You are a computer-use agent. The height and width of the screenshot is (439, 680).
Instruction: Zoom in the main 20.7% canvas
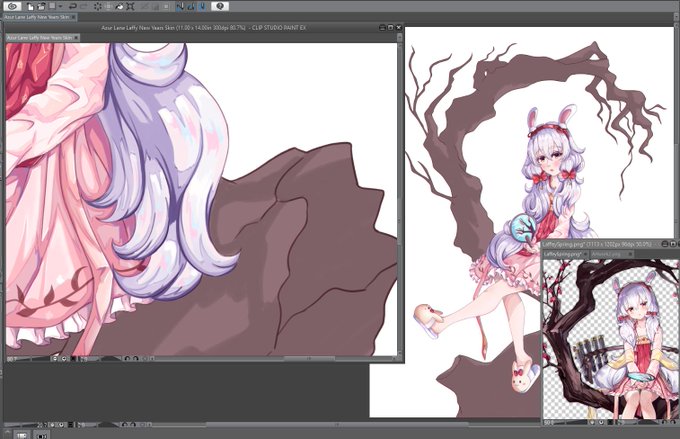click(x=61, y=425)
